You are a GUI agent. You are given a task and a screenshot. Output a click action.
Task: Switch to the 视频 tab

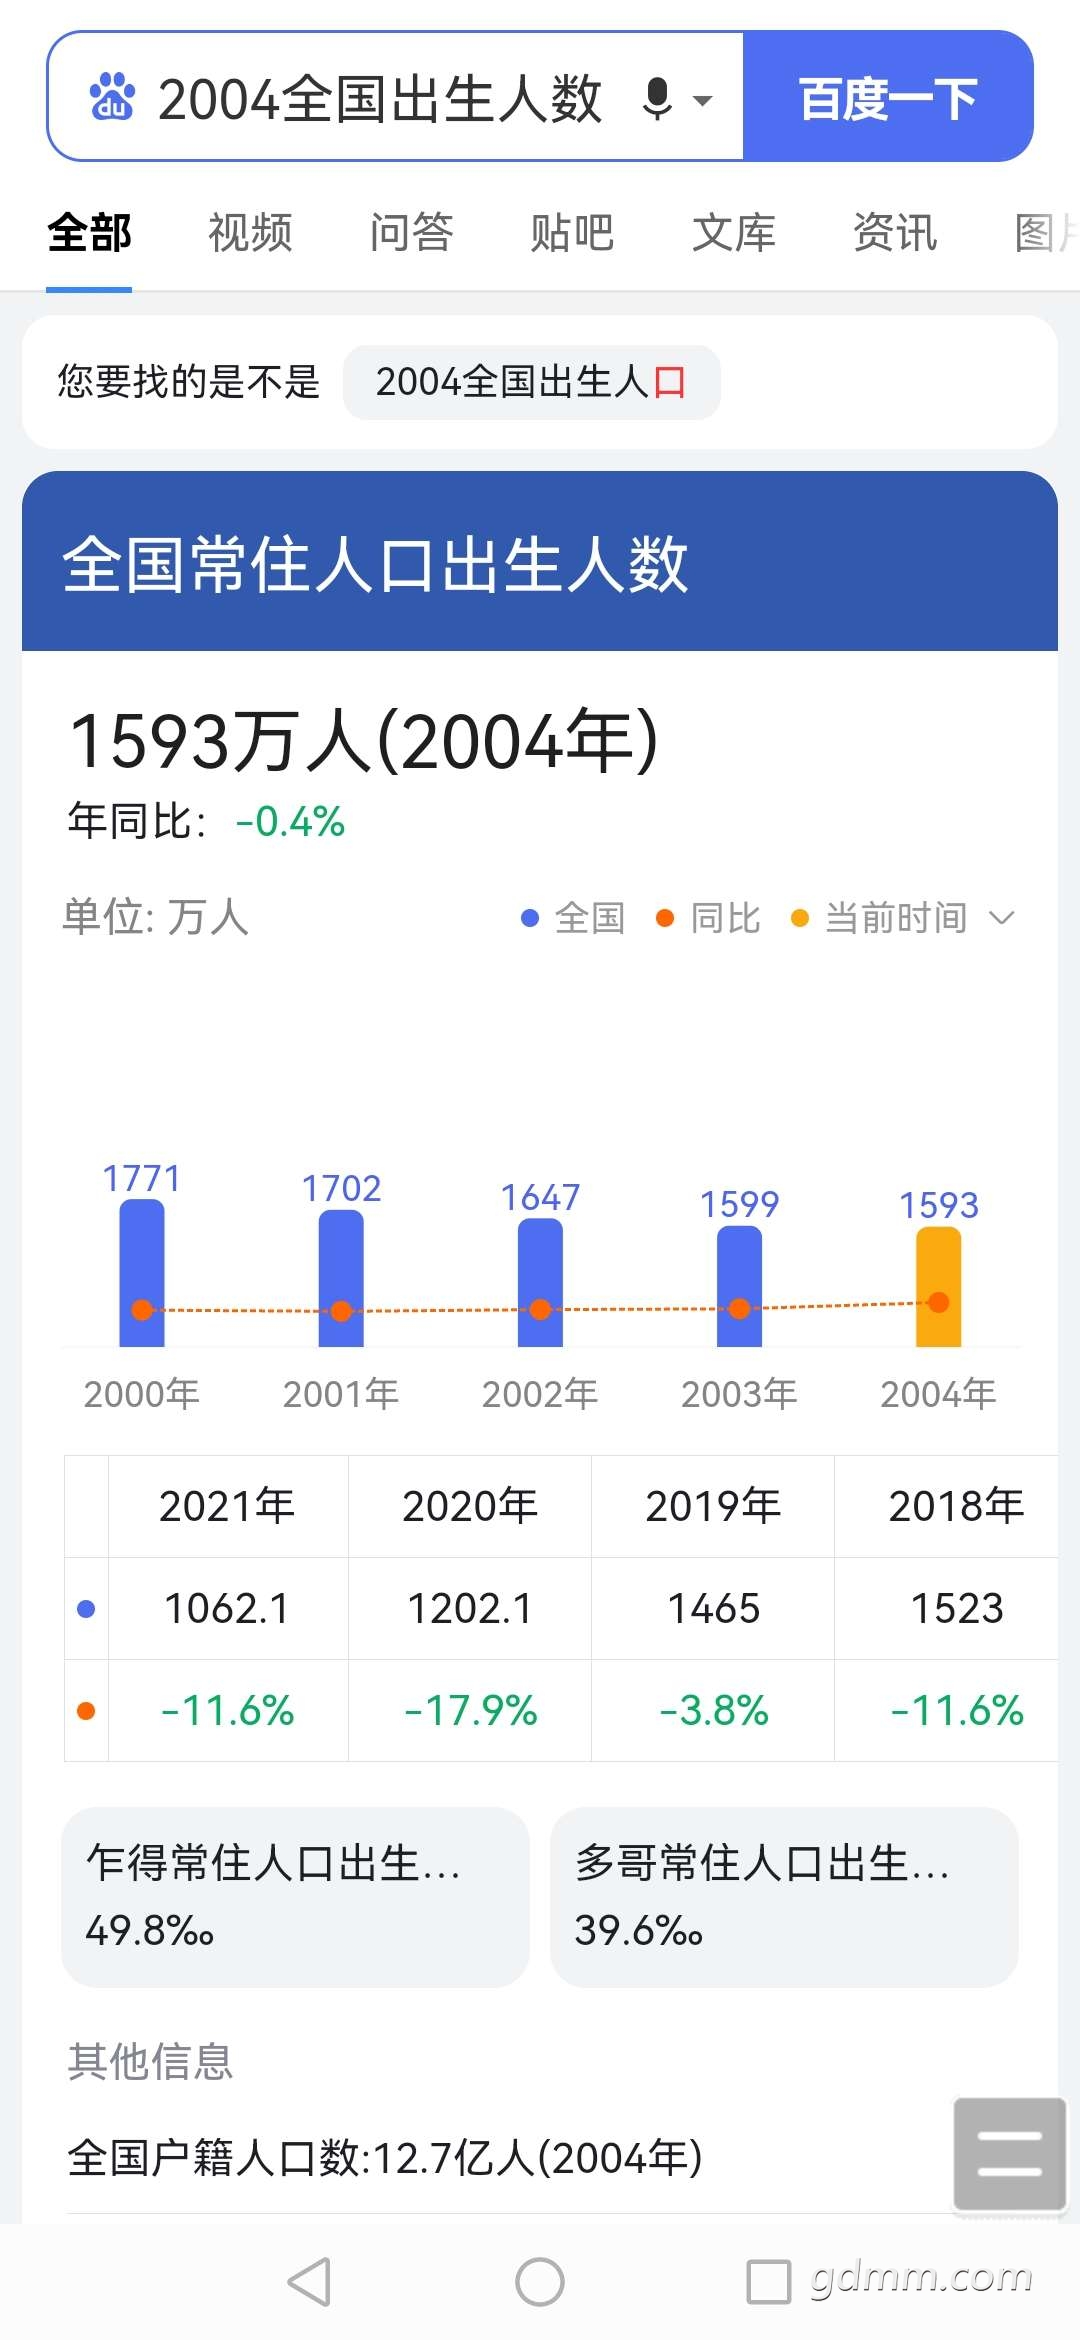point(250,233)
